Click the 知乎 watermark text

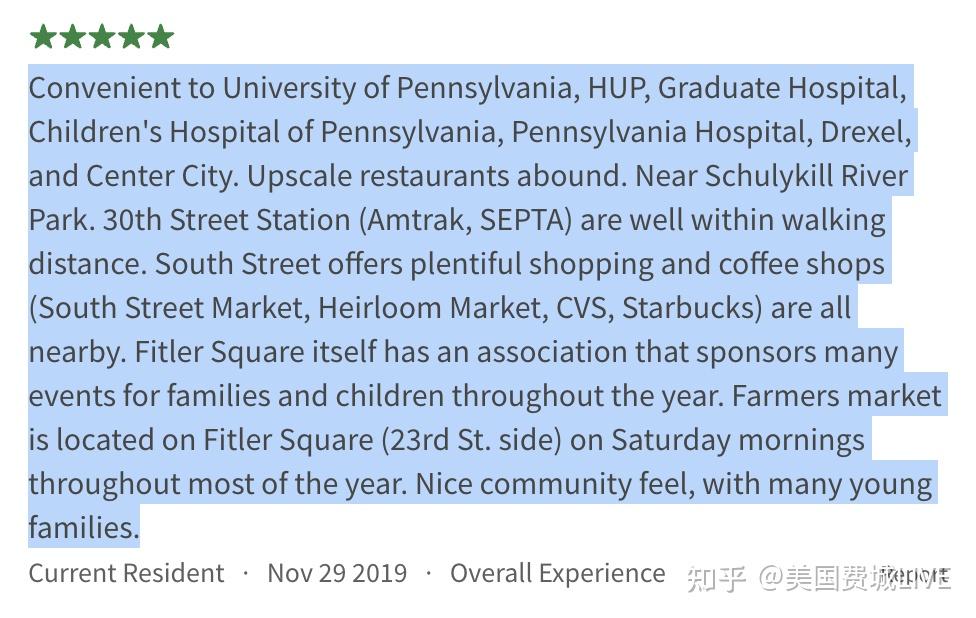pyautogui.click(x=716, y=579)
